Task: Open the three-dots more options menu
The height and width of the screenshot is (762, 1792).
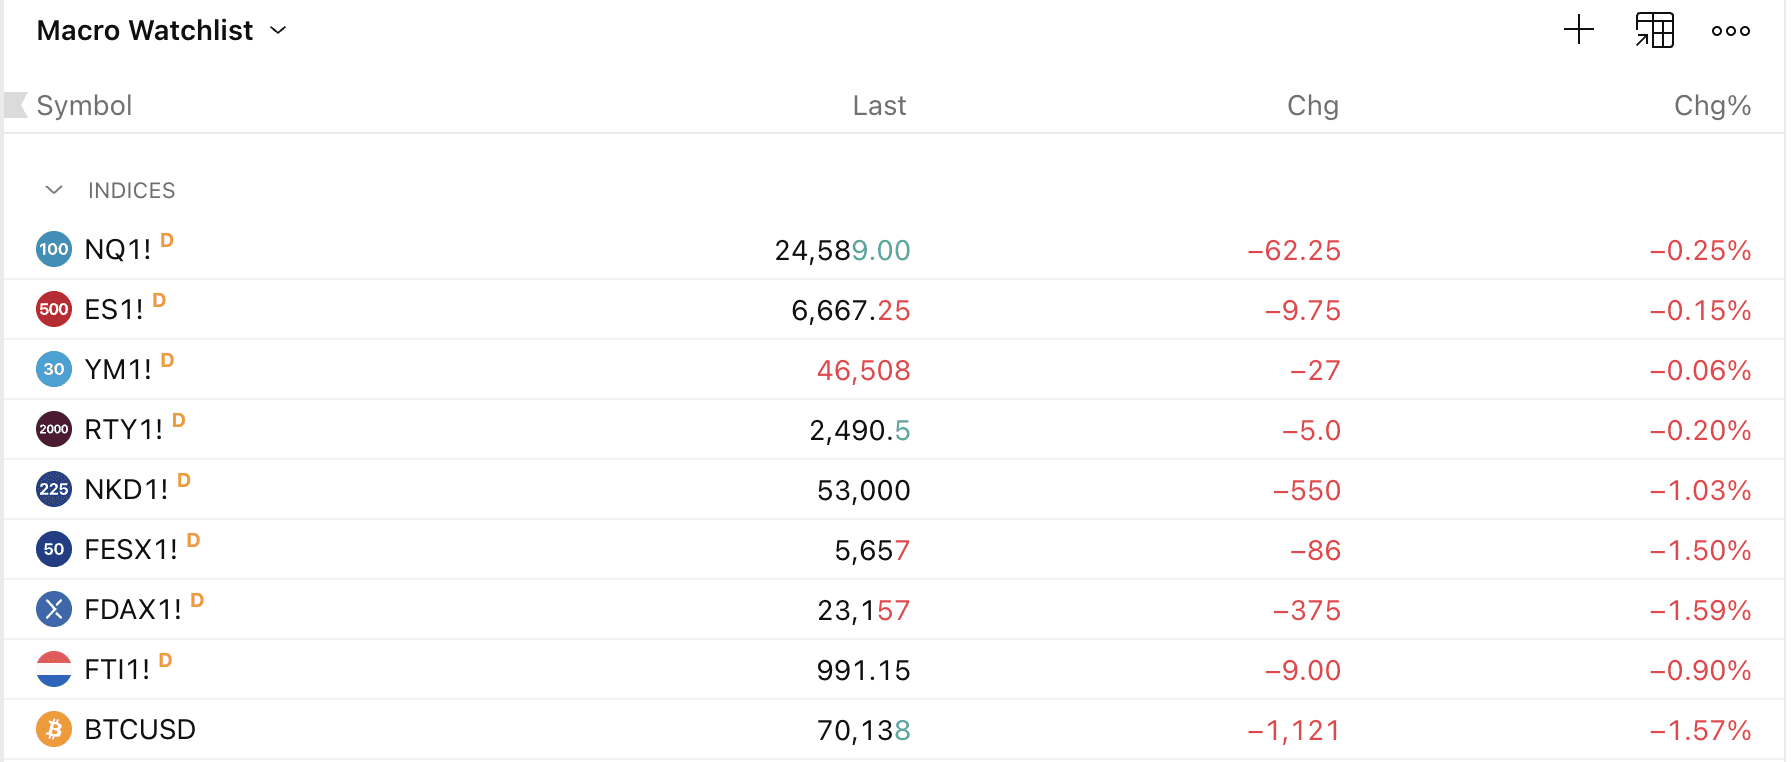Action: coord(1730,31)
